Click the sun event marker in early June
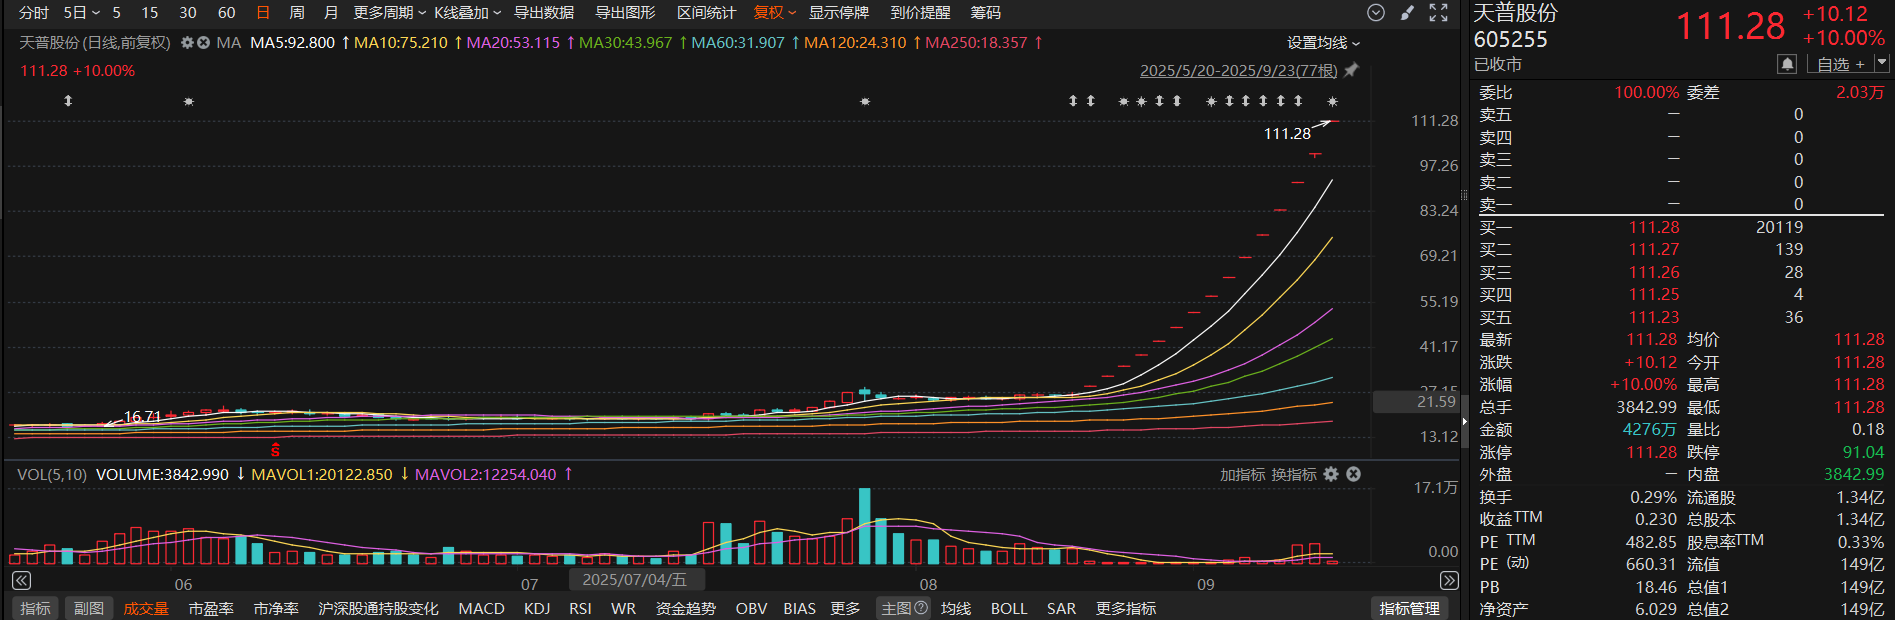The image size is (1895, 620). click(188, 101)
